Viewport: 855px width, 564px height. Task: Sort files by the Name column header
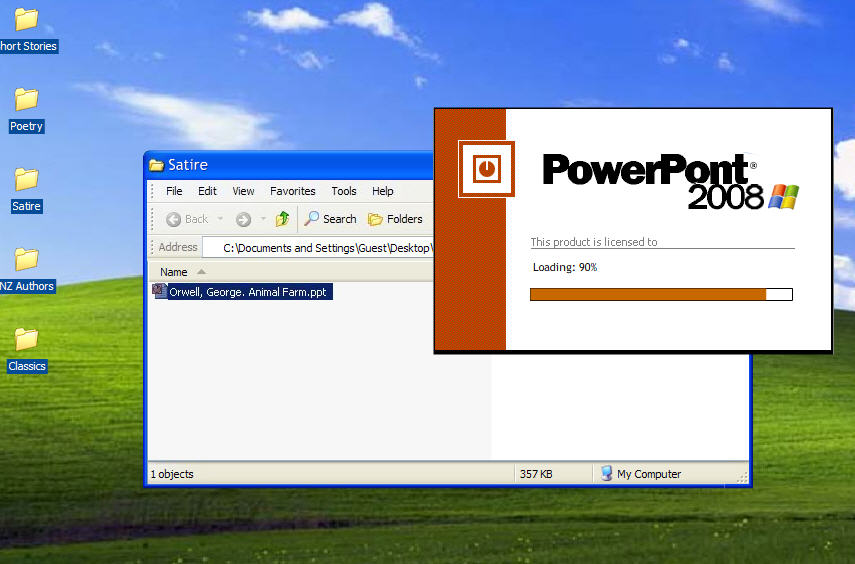(174, 272)
